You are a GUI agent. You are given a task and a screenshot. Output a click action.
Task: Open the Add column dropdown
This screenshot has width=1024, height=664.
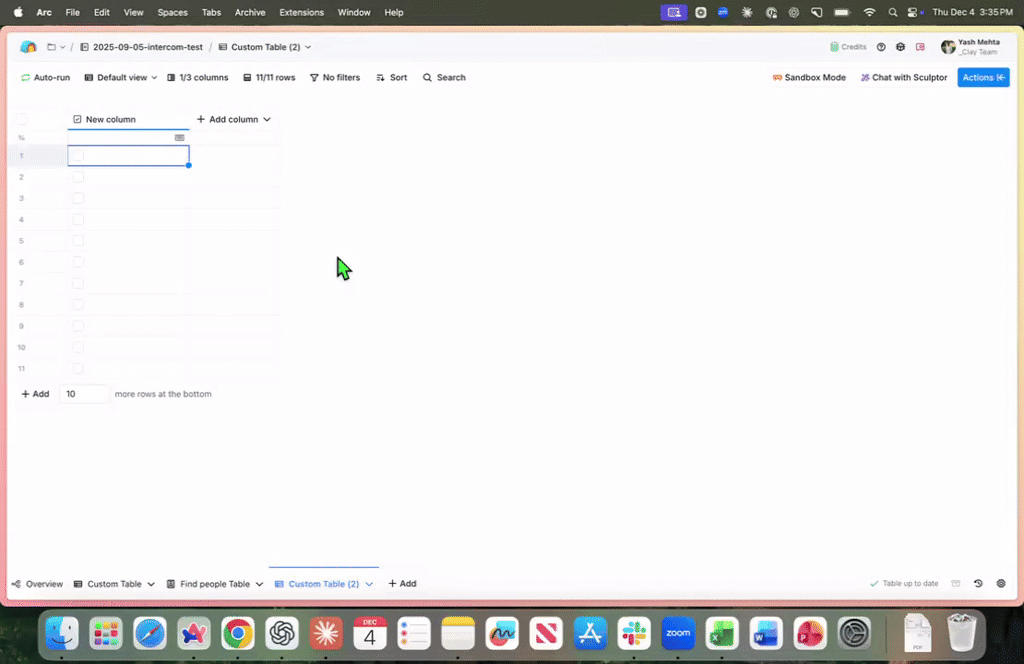pyautogui.click(x=233, y=120)
